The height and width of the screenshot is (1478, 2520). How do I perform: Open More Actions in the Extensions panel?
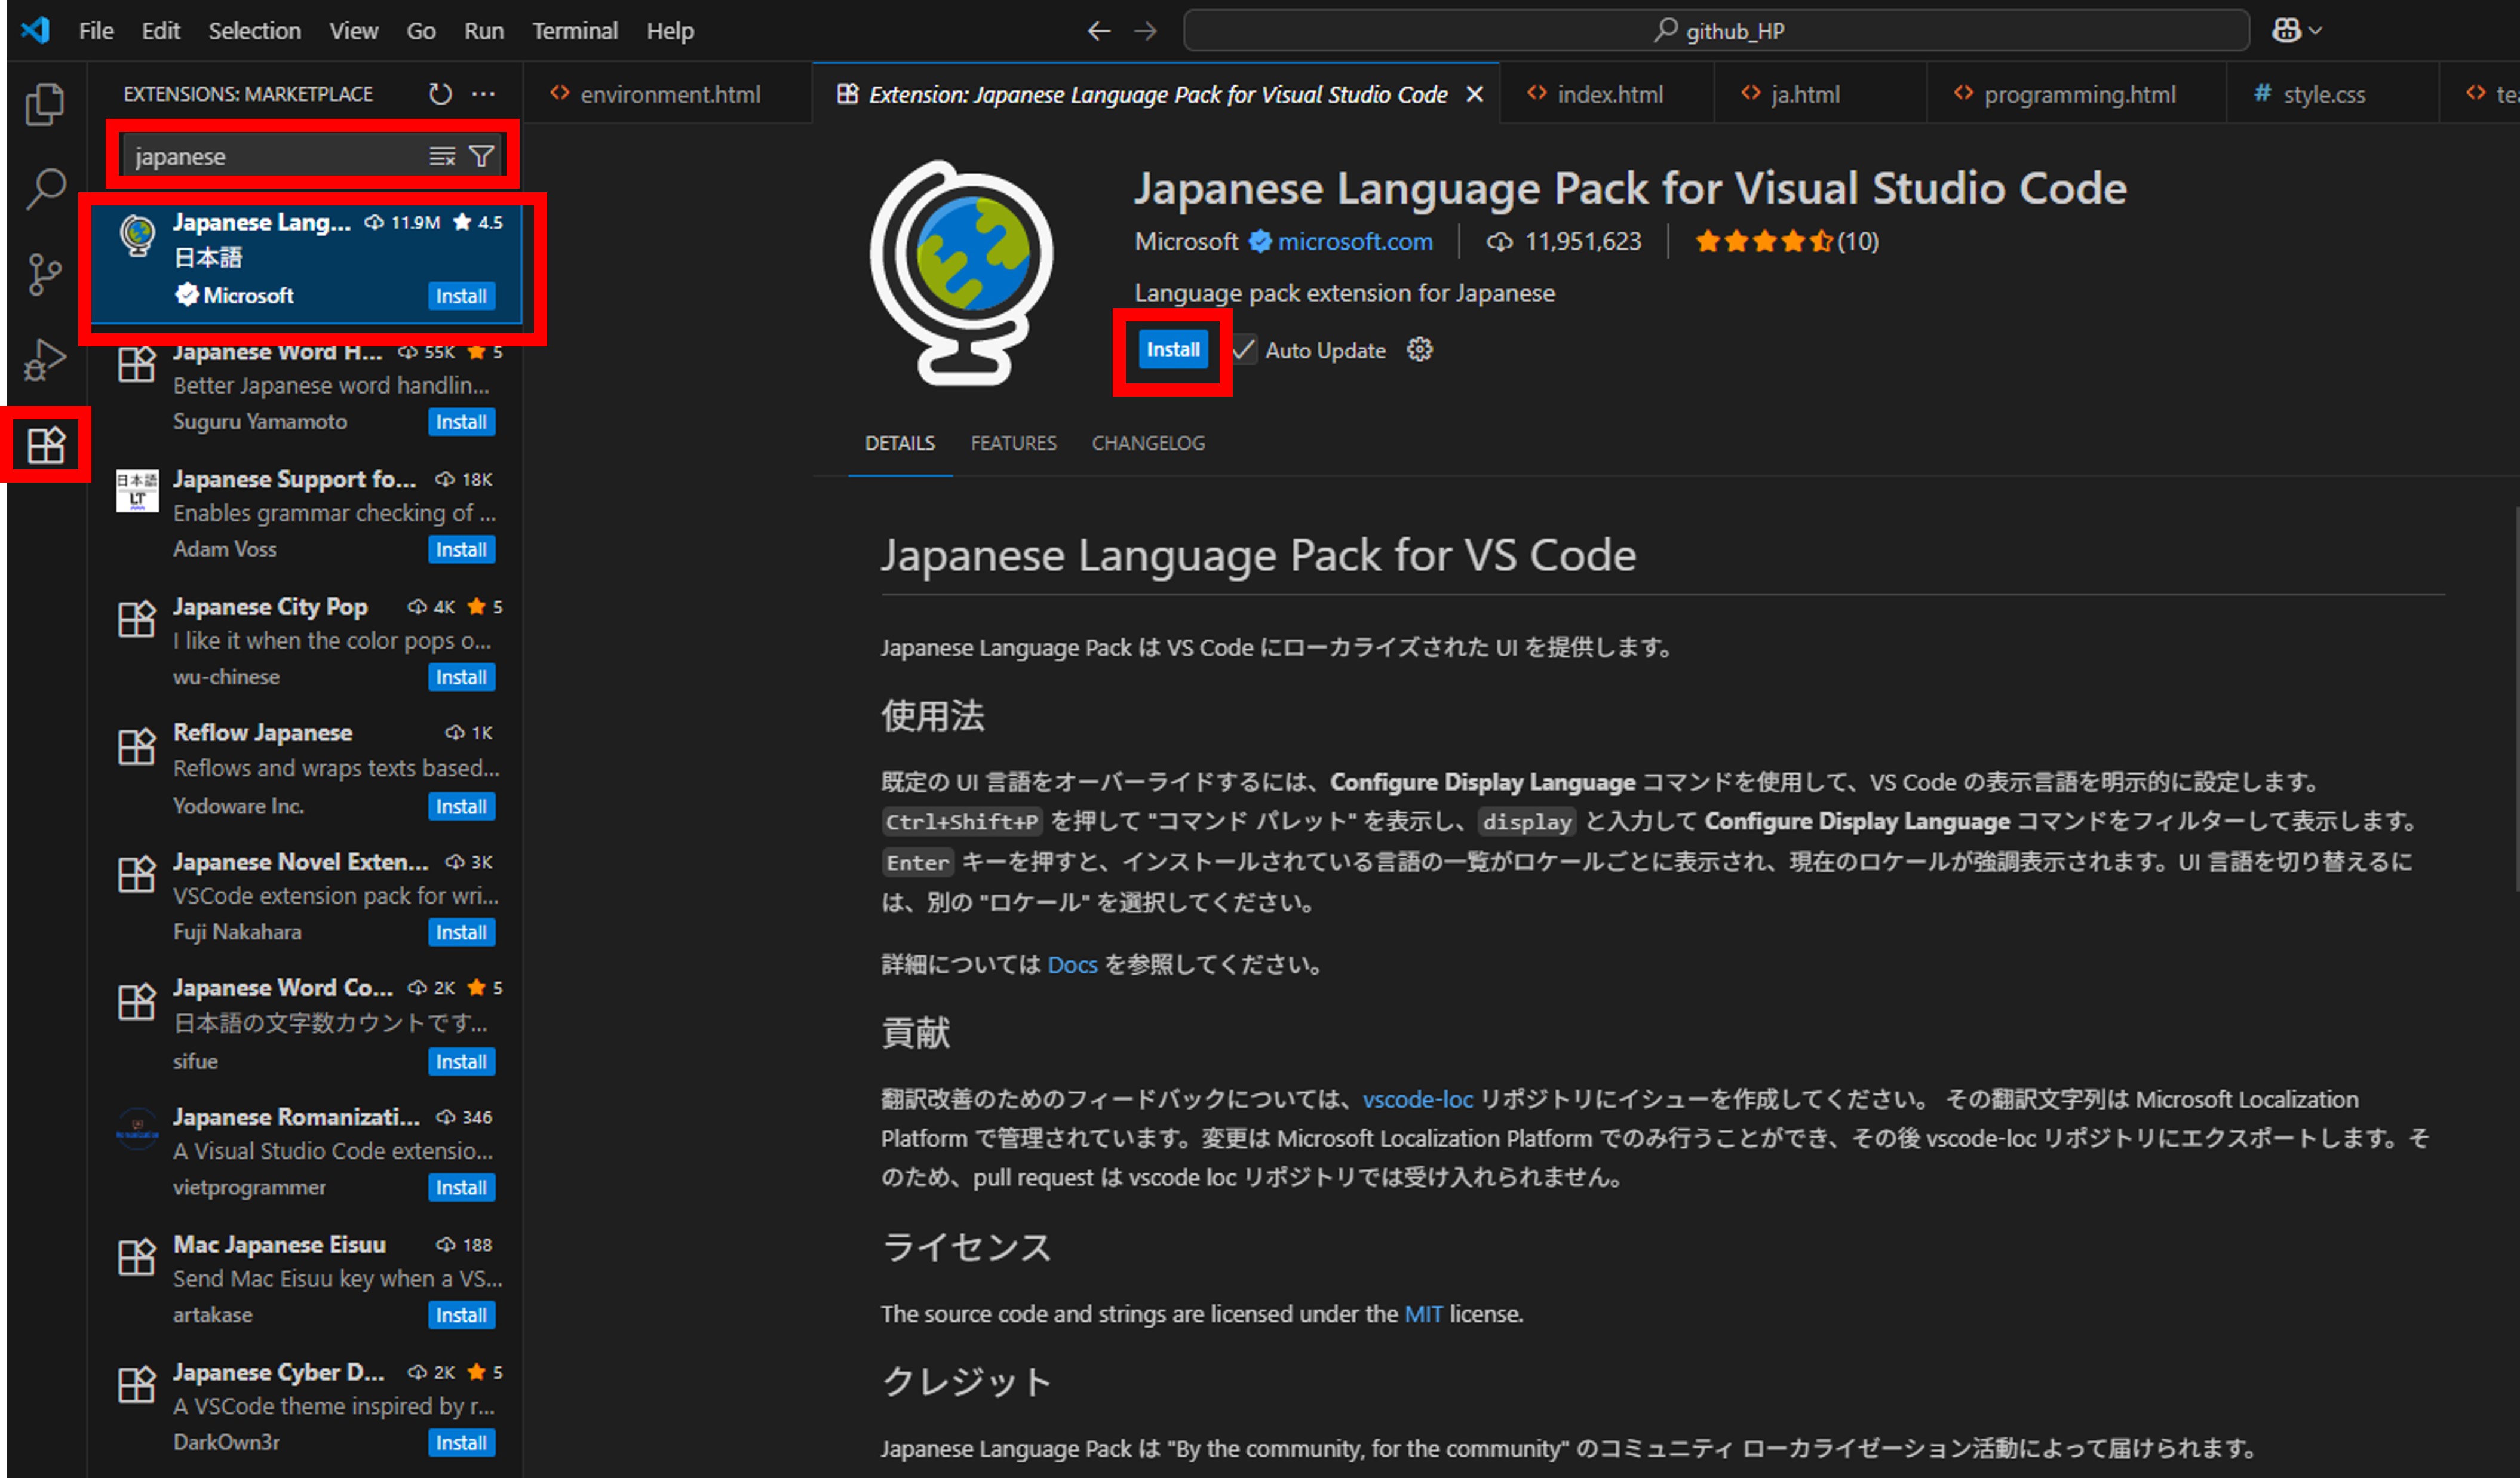click(483, 93)
